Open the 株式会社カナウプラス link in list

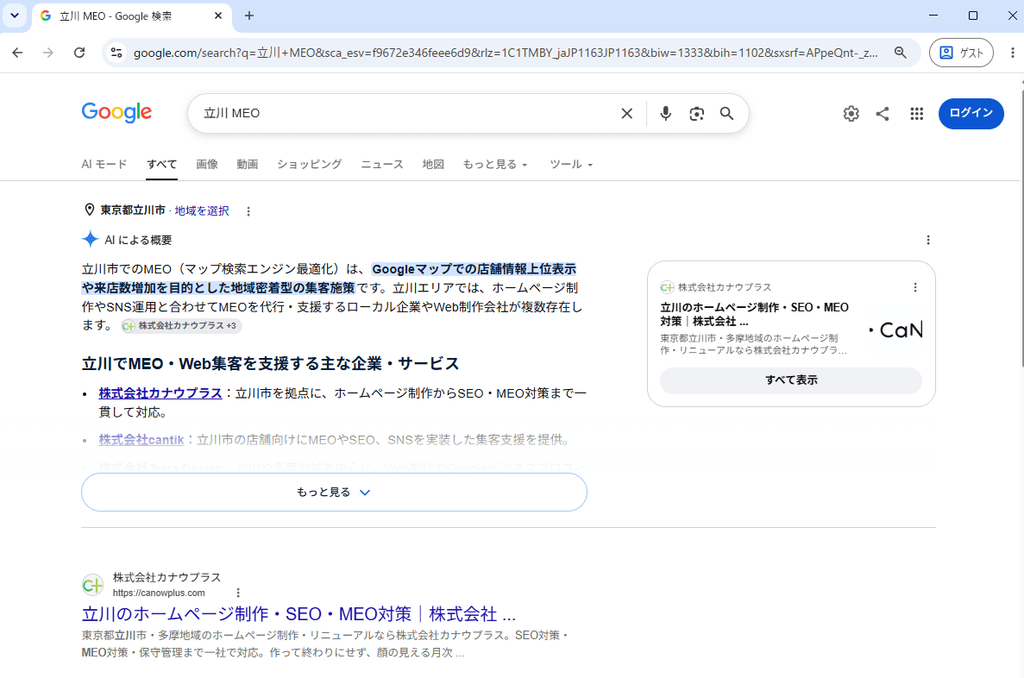(x=160, y=393)
